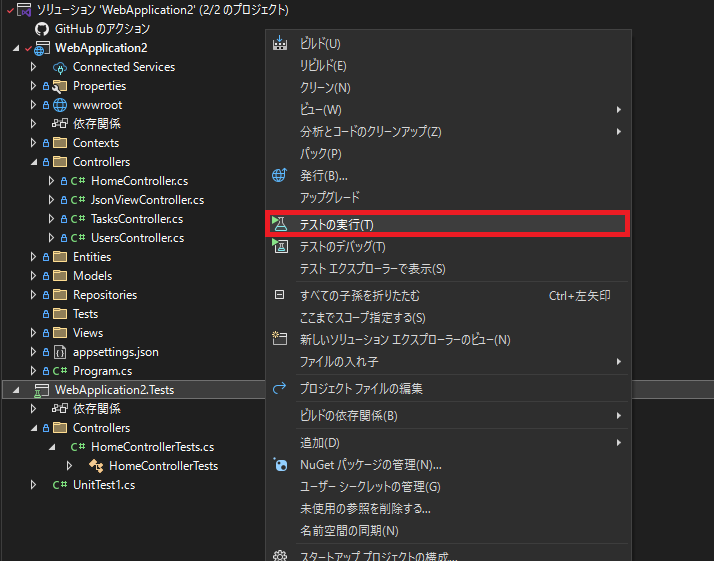
Task: Click the debug flask icon next to テストのデバッグ(T)
Action: (x=280, y=246)
